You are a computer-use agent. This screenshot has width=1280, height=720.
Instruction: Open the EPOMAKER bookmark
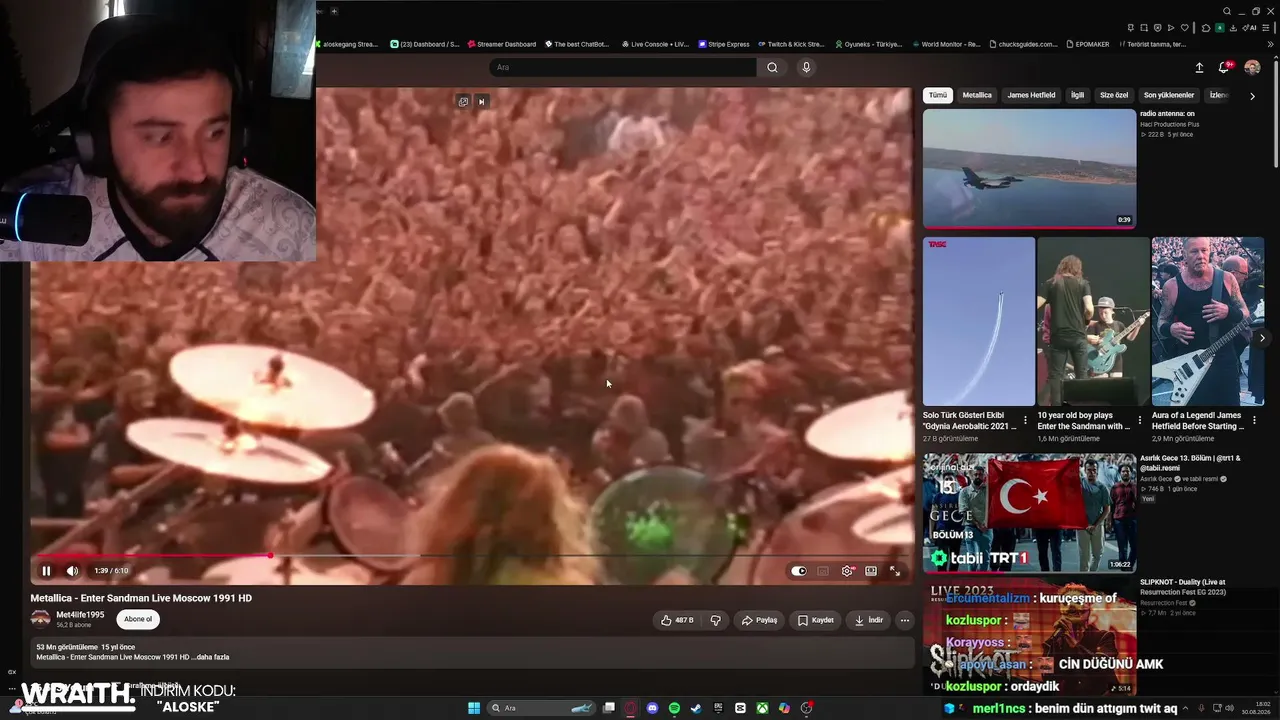(1089, 44)
